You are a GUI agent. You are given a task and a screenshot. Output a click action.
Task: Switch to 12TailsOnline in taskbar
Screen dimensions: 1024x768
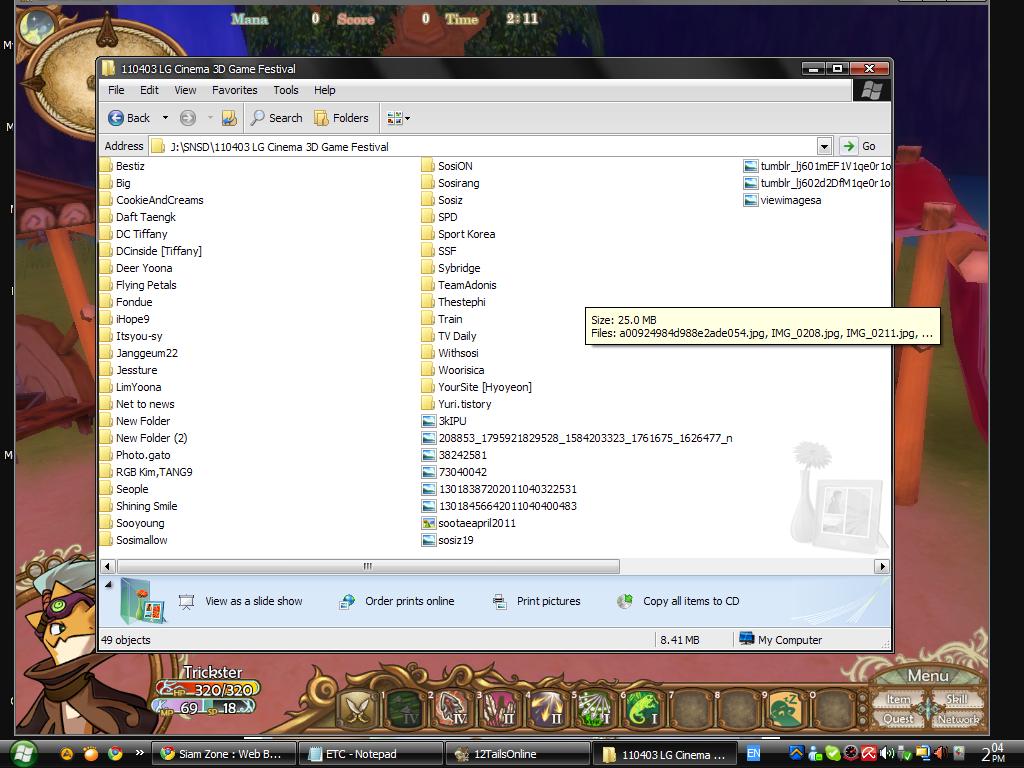coord(517,754)
